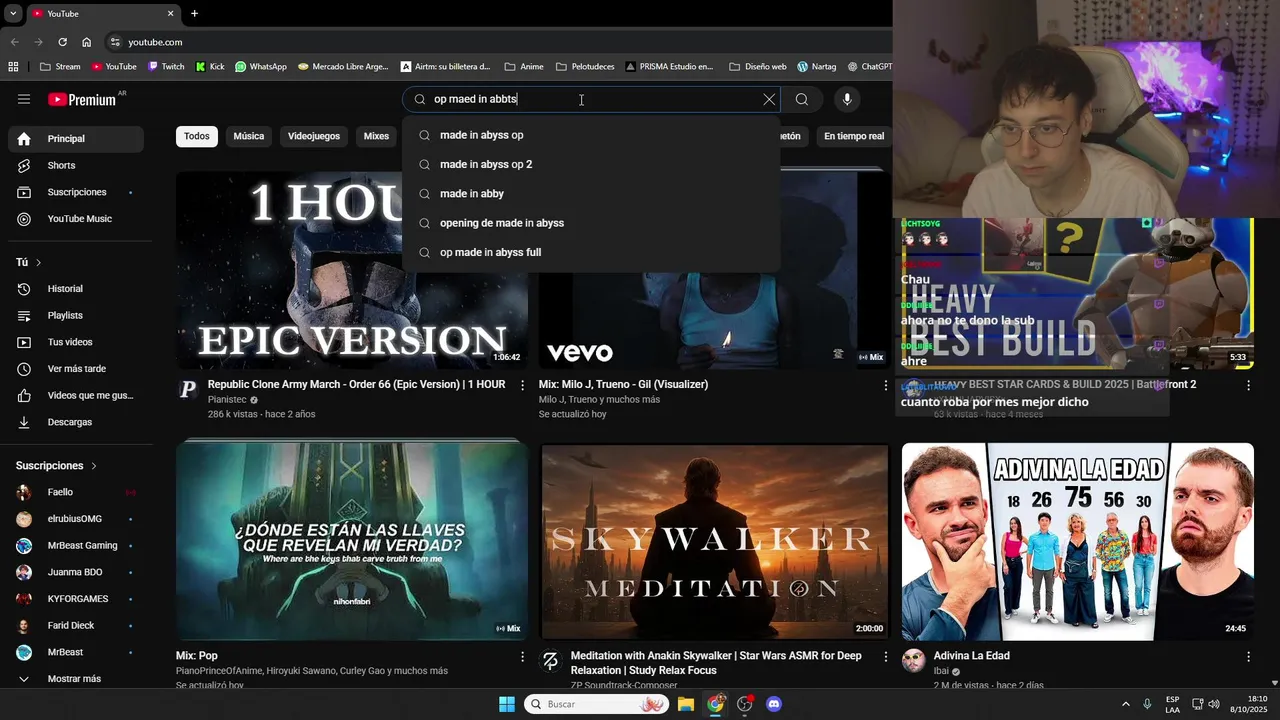
Task: Expand the Suscripciones section heading
Action: pos(56,466)
